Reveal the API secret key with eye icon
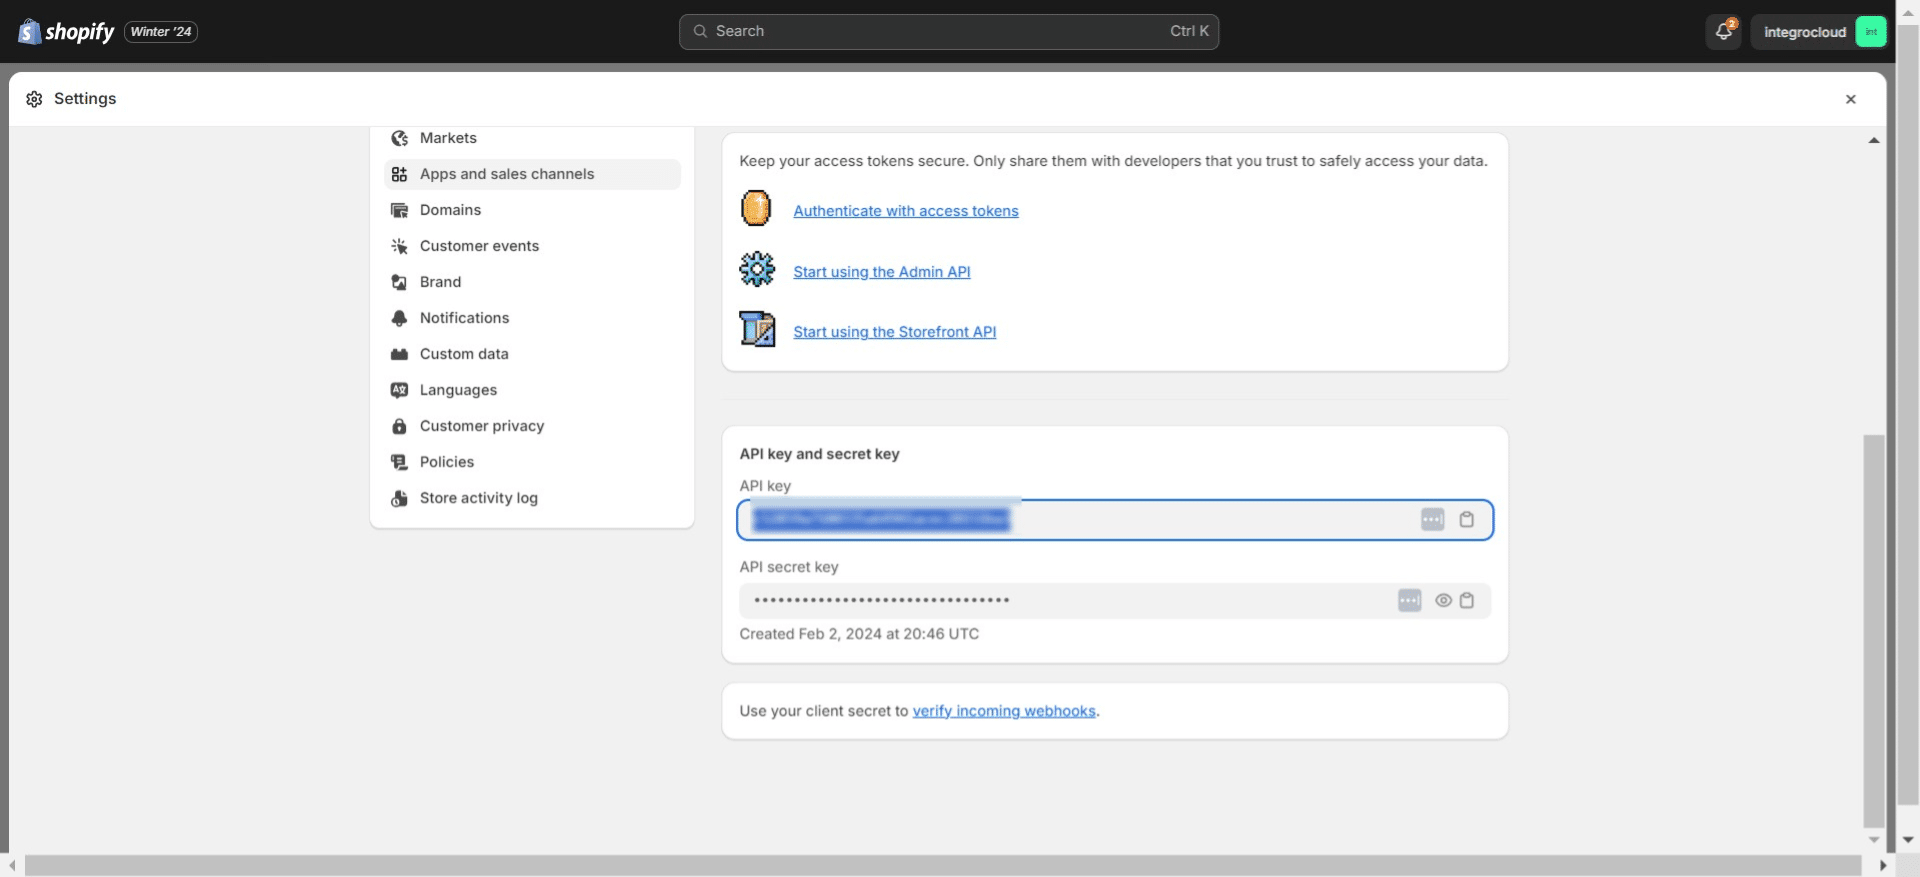This screenshot has width=1920, height=877. [1443, 601]
